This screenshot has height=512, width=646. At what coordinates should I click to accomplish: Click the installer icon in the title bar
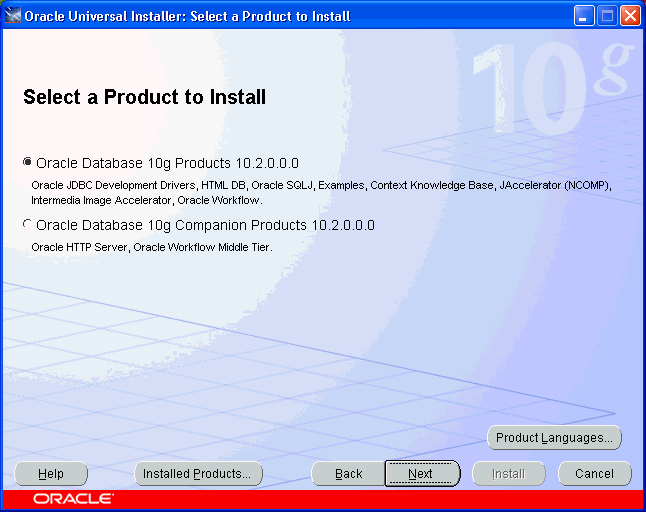(13, 15)
